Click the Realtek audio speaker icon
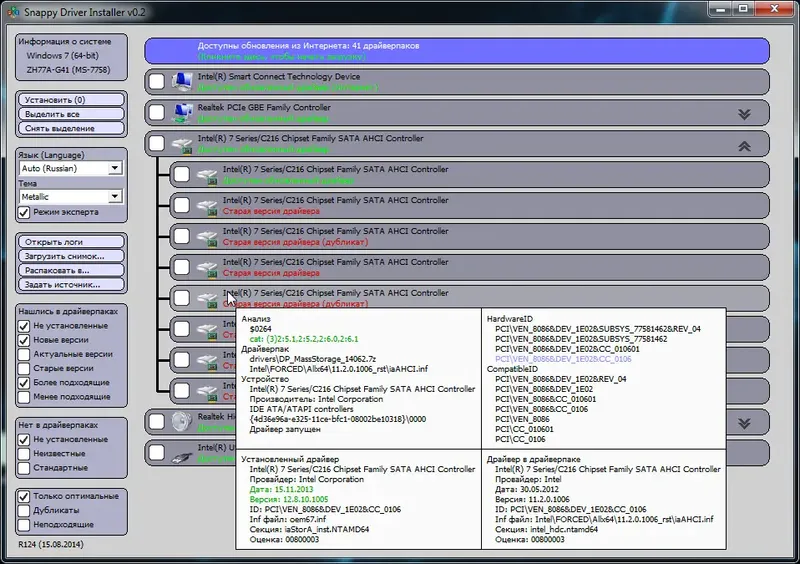The width and height of the screenshot is (800, 564). click(x=182, y=422)
